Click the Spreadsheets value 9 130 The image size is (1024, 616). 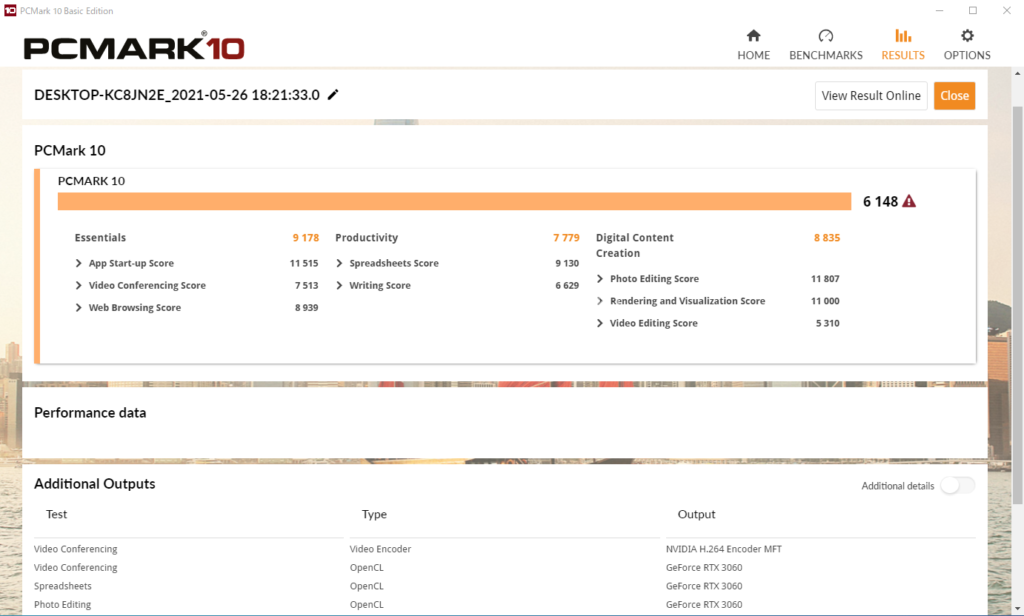(x=567, y=263)
